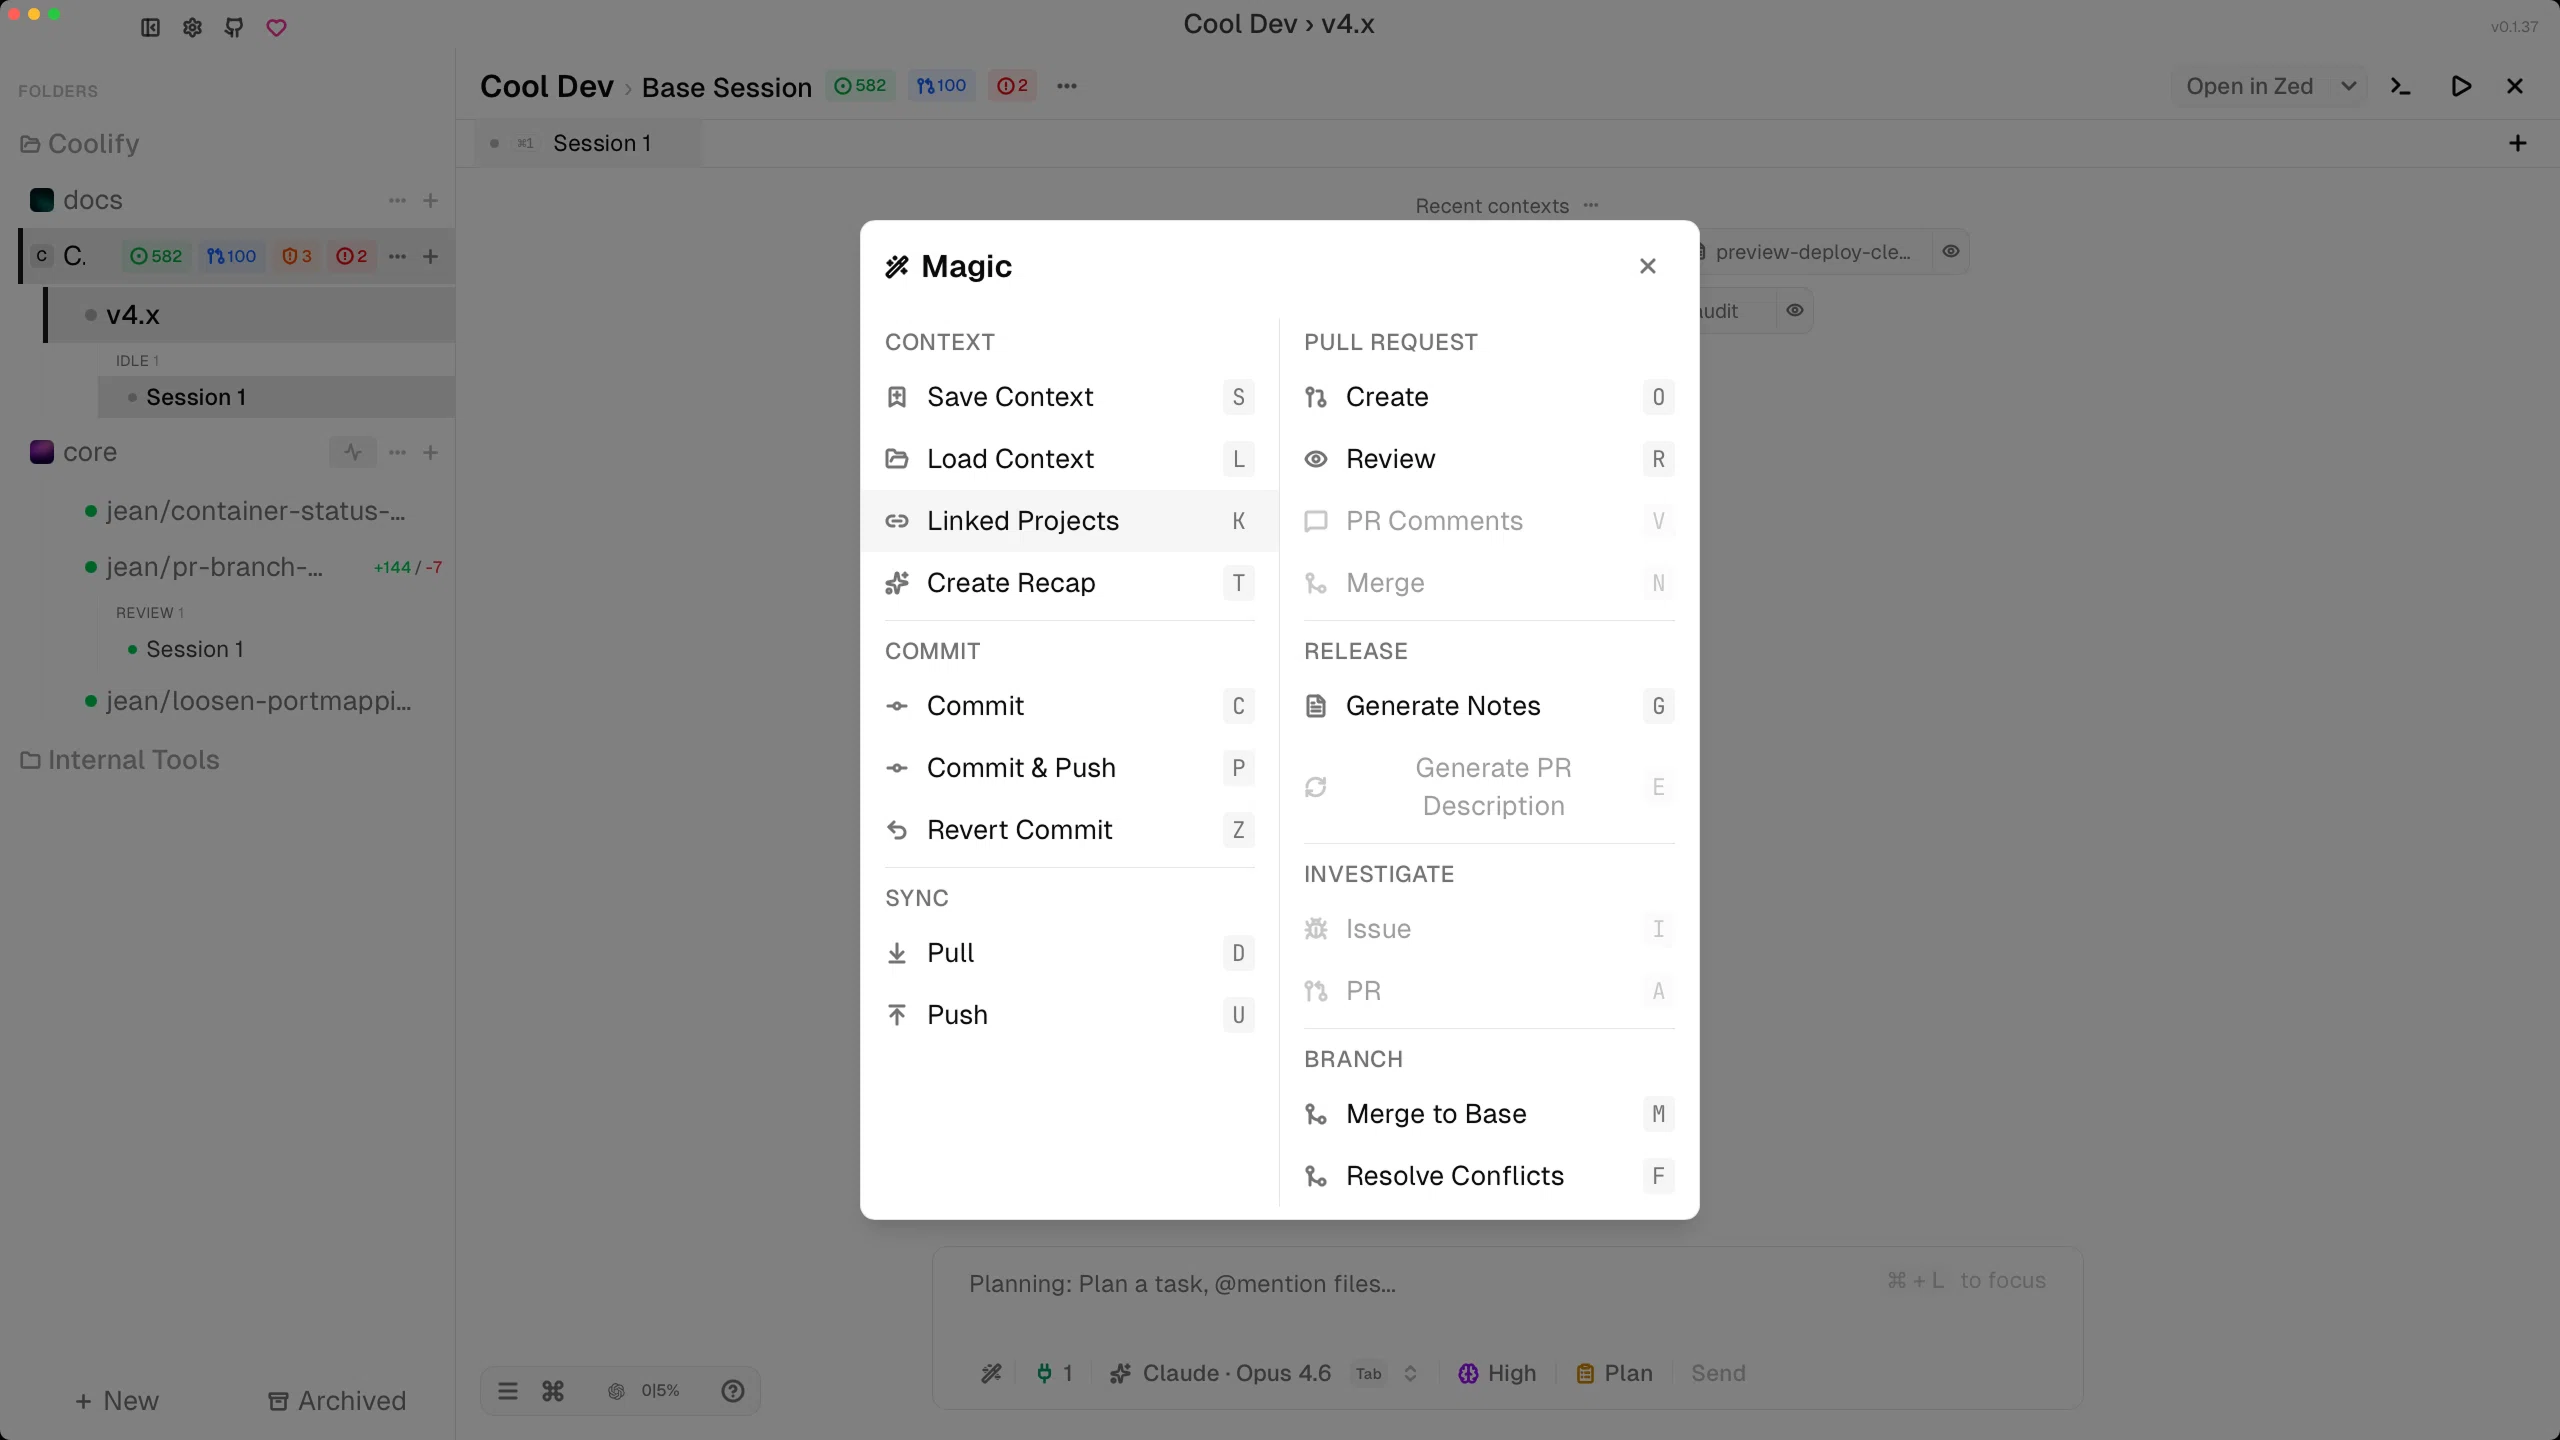Click the GitHub icon in the top bar
The height and width of the screenshot is (1440, 2560).
point(234,27)
